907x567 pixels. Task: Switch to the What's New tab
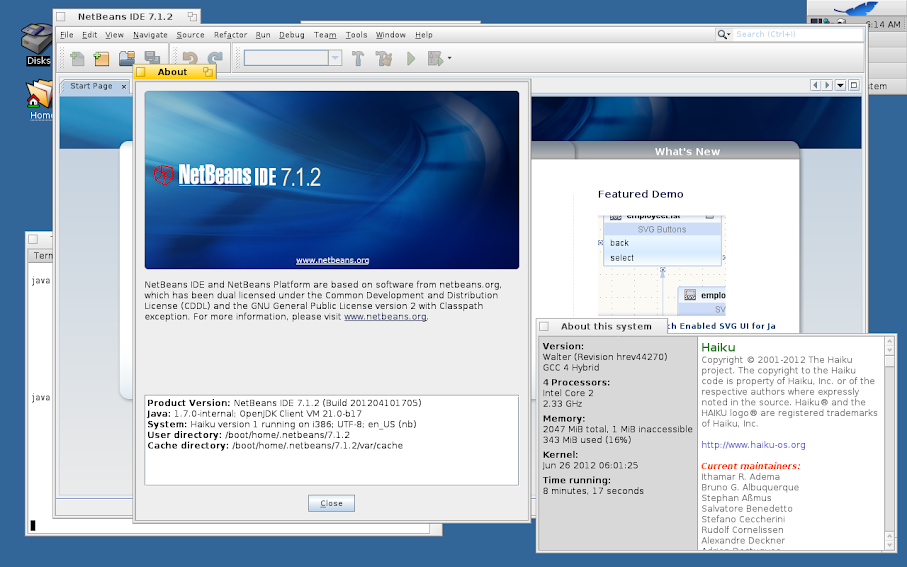click(687, 152)
